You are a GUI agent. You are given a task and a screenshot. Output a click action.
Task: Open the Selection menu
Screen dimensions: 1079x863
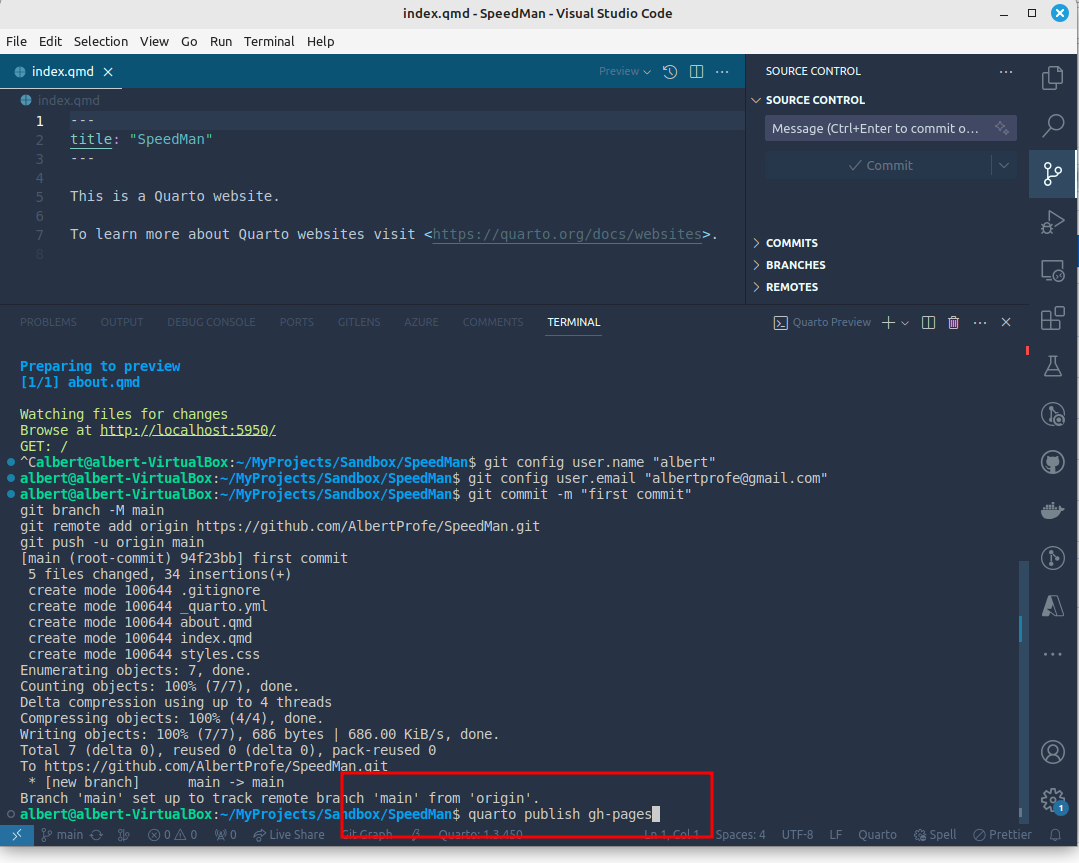(x=100, y=41)
